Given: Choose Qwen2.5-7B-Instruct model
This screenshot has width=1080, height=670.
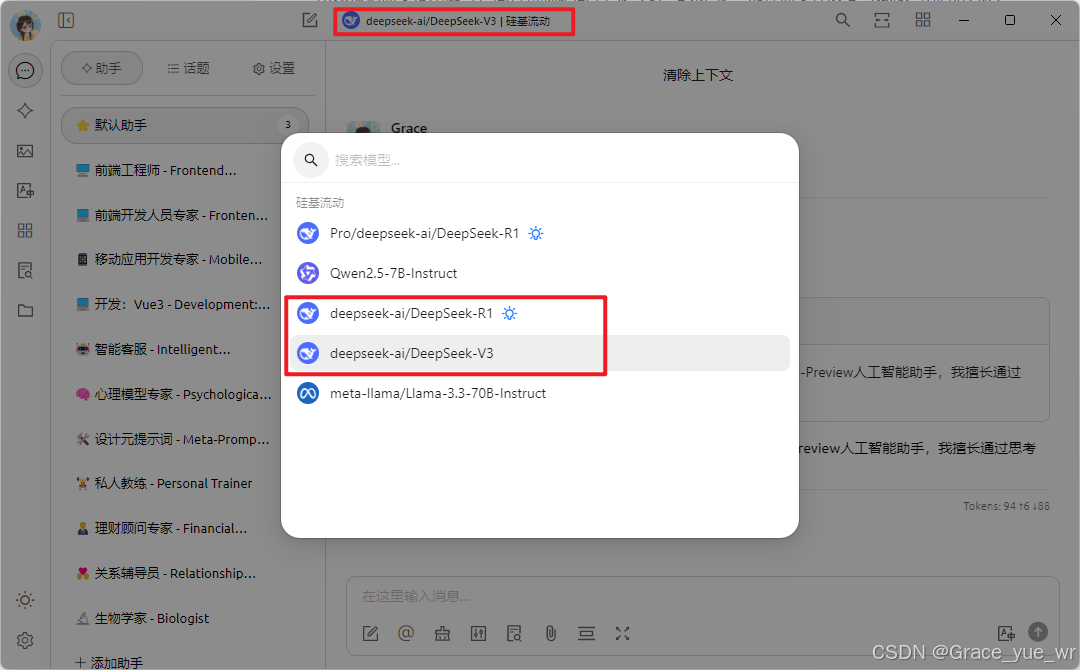Looking at the screenshot, I should [540, 273].
